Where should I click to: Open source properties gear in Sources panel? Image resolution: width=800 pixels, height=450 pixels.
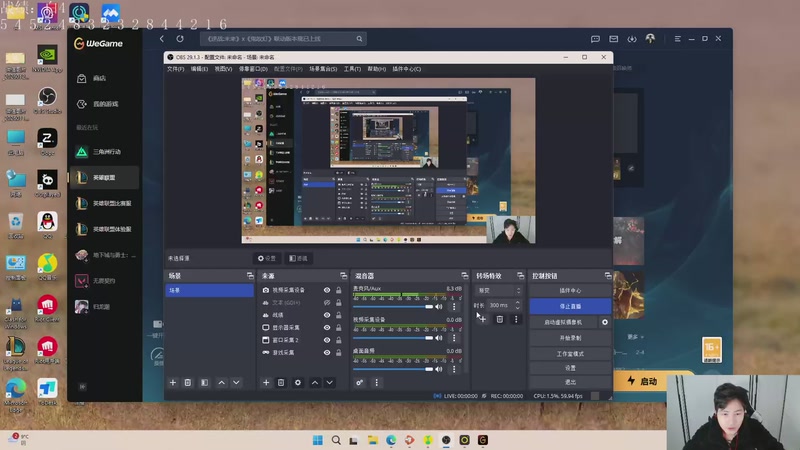tap(297, 382)
